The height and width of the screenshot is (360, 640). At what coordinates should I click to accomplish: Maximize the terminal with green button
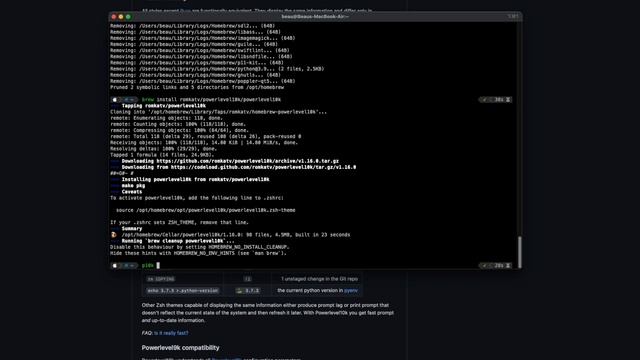(x=128, y=17)
